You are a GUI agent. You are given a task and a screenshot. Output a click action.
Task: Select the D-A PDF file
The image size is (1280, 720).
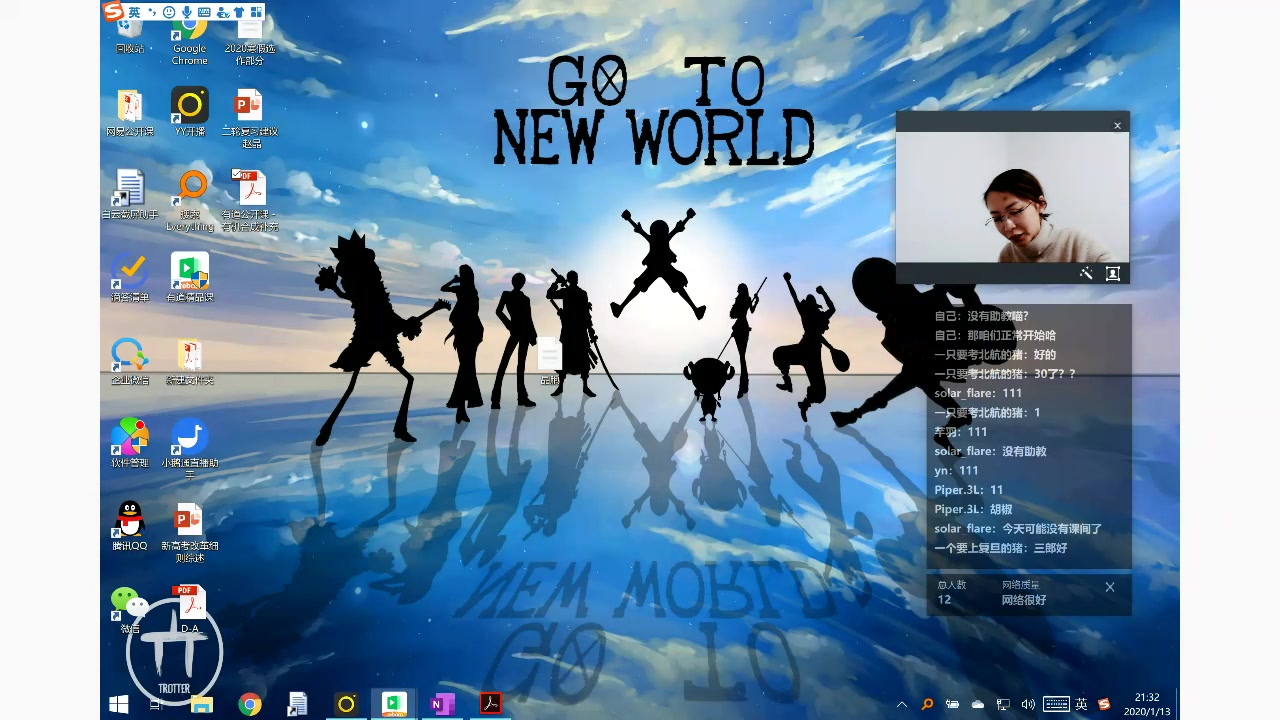pos(189,609)
